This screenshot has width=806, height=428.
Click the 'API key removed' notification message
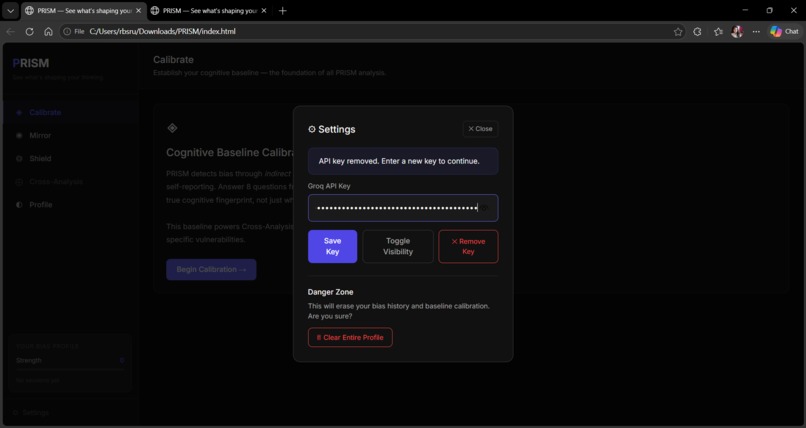(403, 161)
